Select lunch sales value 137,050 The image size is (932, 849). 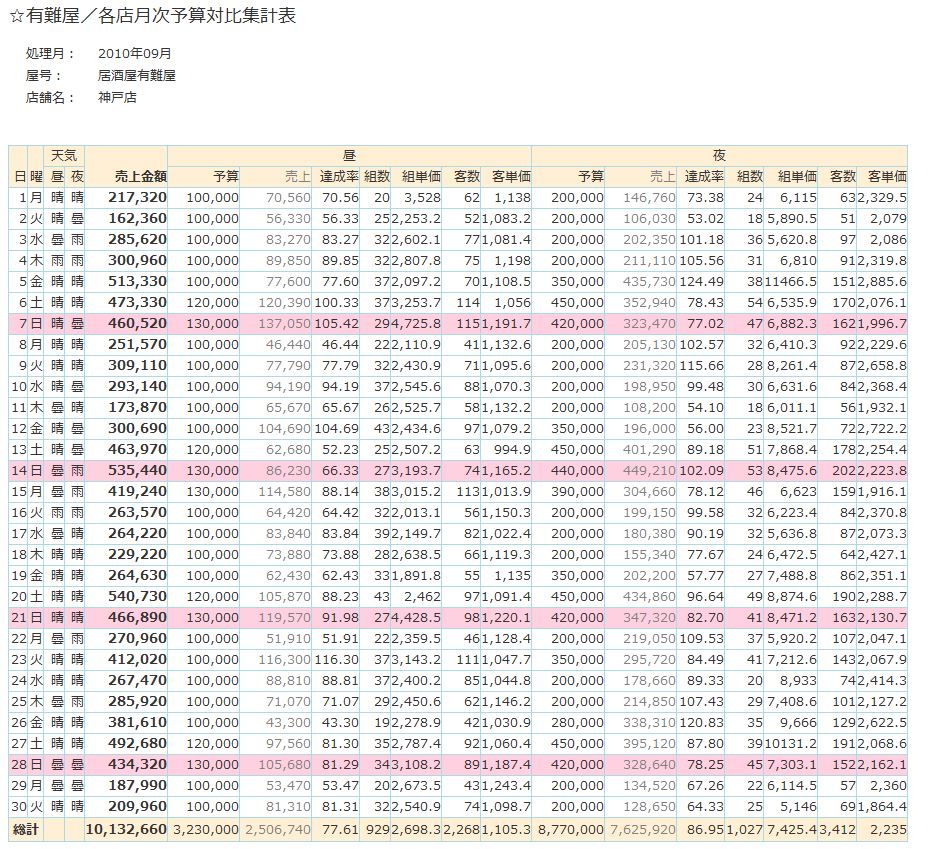tap(284, 323)
